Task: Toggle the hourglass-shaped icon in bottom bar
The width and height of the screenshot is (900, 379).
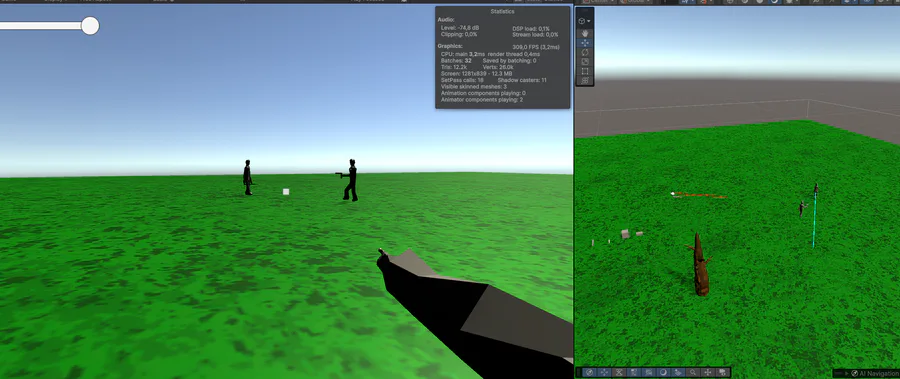Action: point(619,372)
